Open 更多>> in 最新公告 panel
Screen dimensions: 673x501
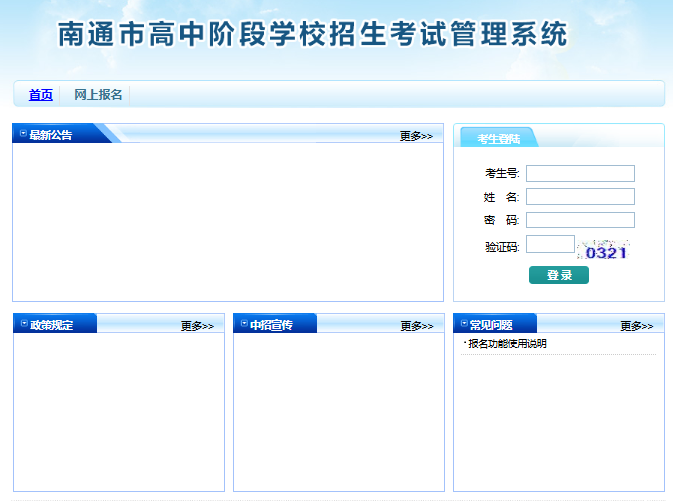(416, 136)
